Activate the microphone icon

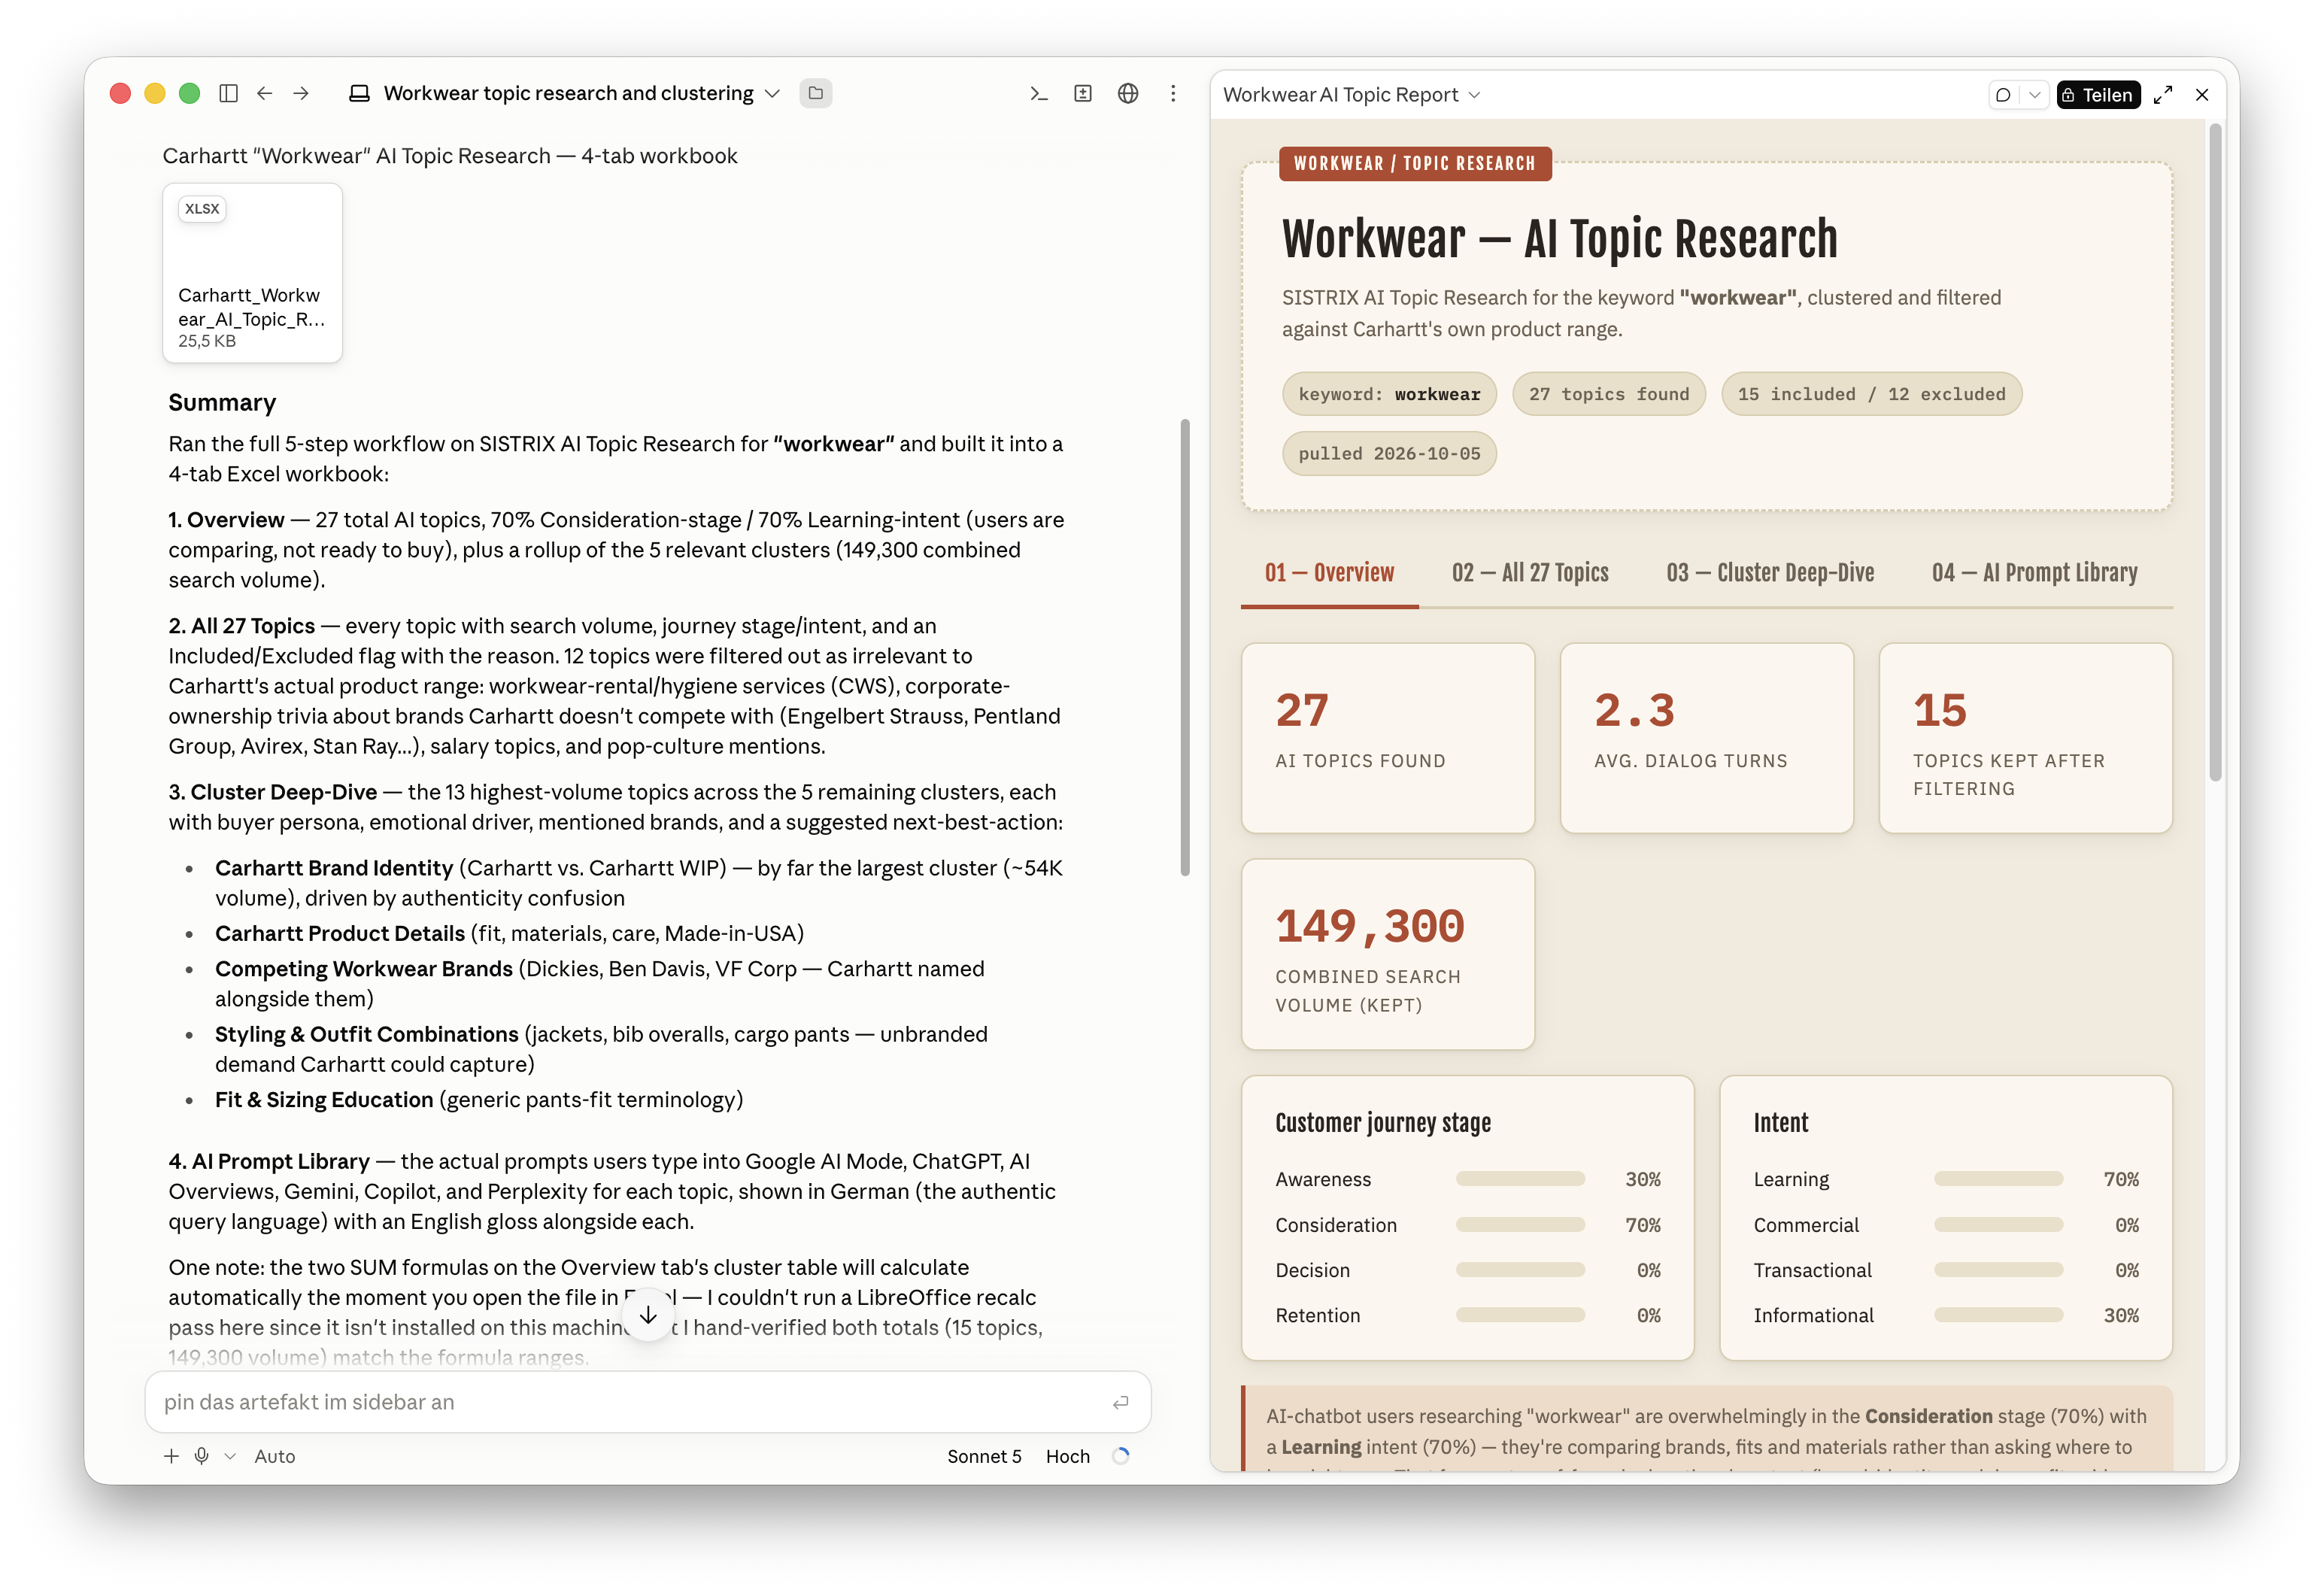201,1456
